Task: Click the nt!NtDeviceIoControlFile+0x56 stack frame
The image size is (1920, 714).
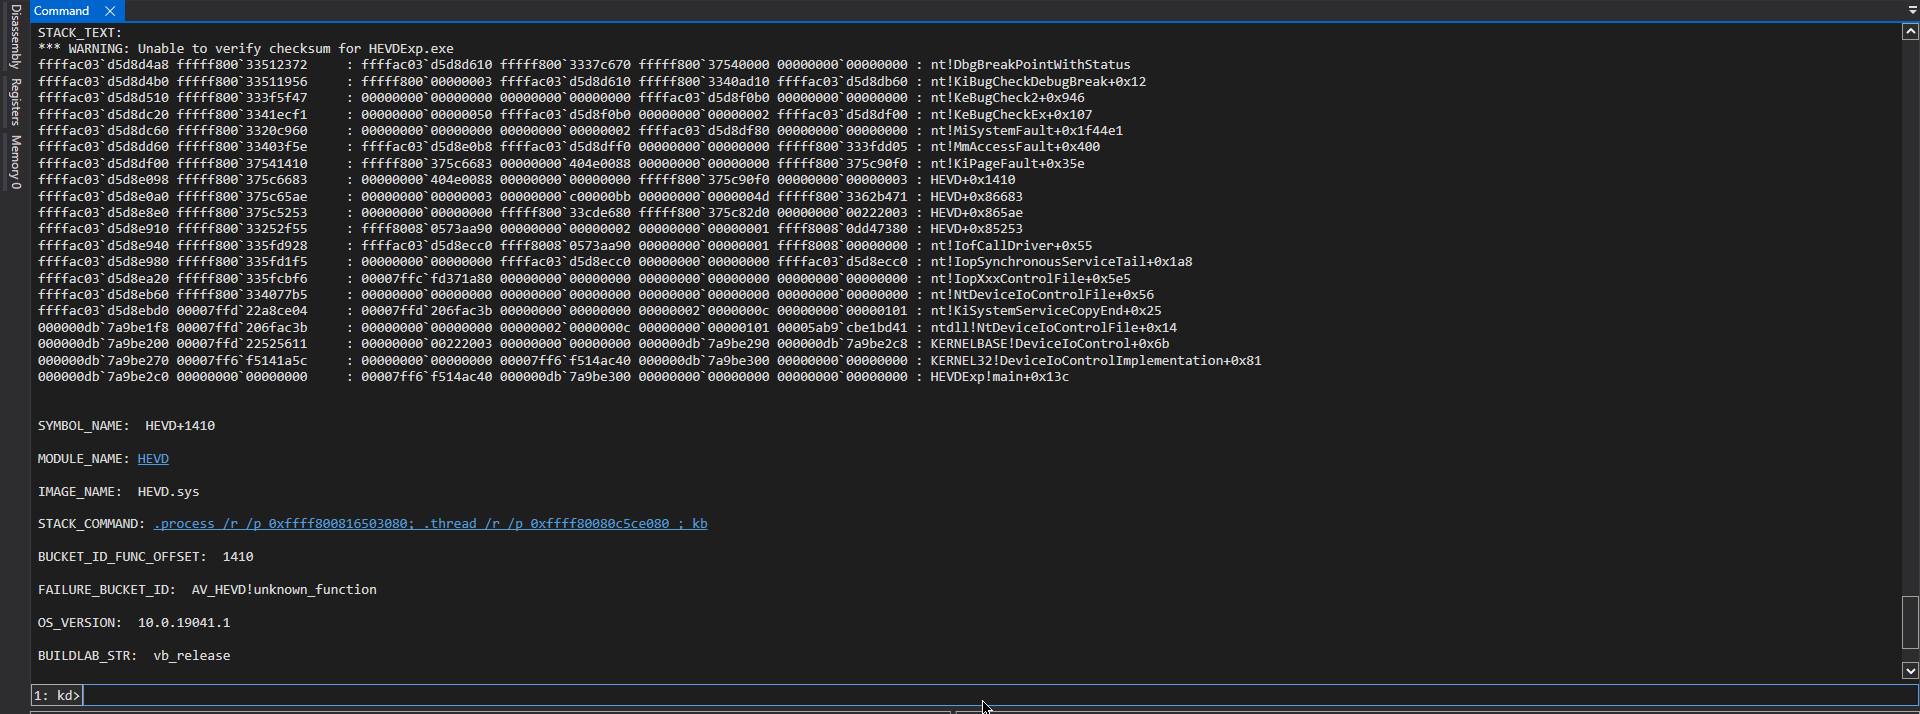Action: 1042,295
